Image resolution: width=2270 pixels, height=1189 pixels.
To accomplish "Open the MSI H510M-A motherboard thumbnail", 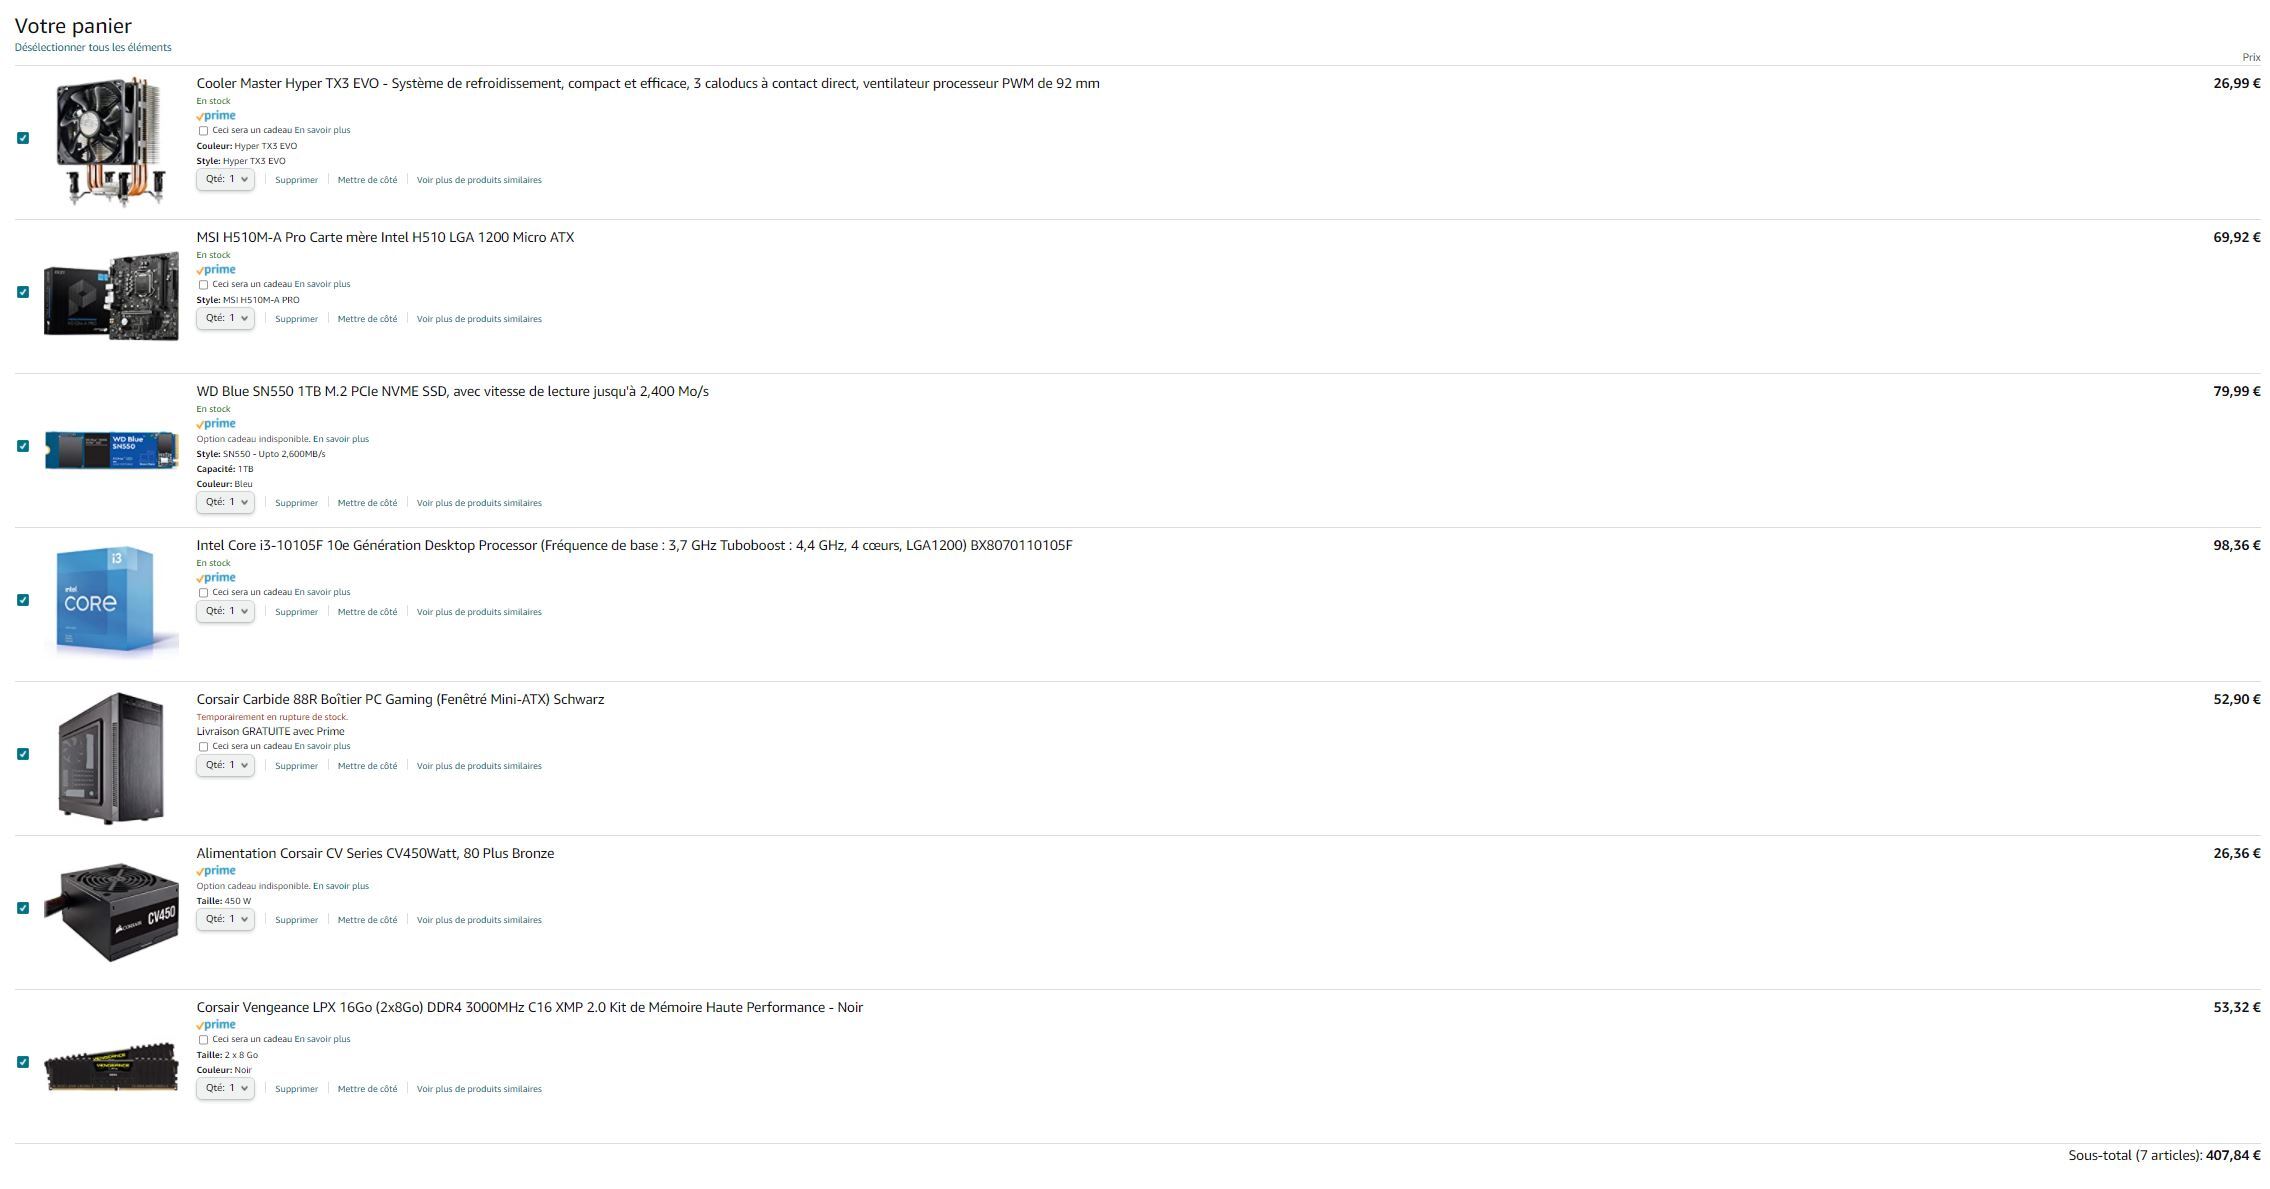I will (x=111, y=295).
